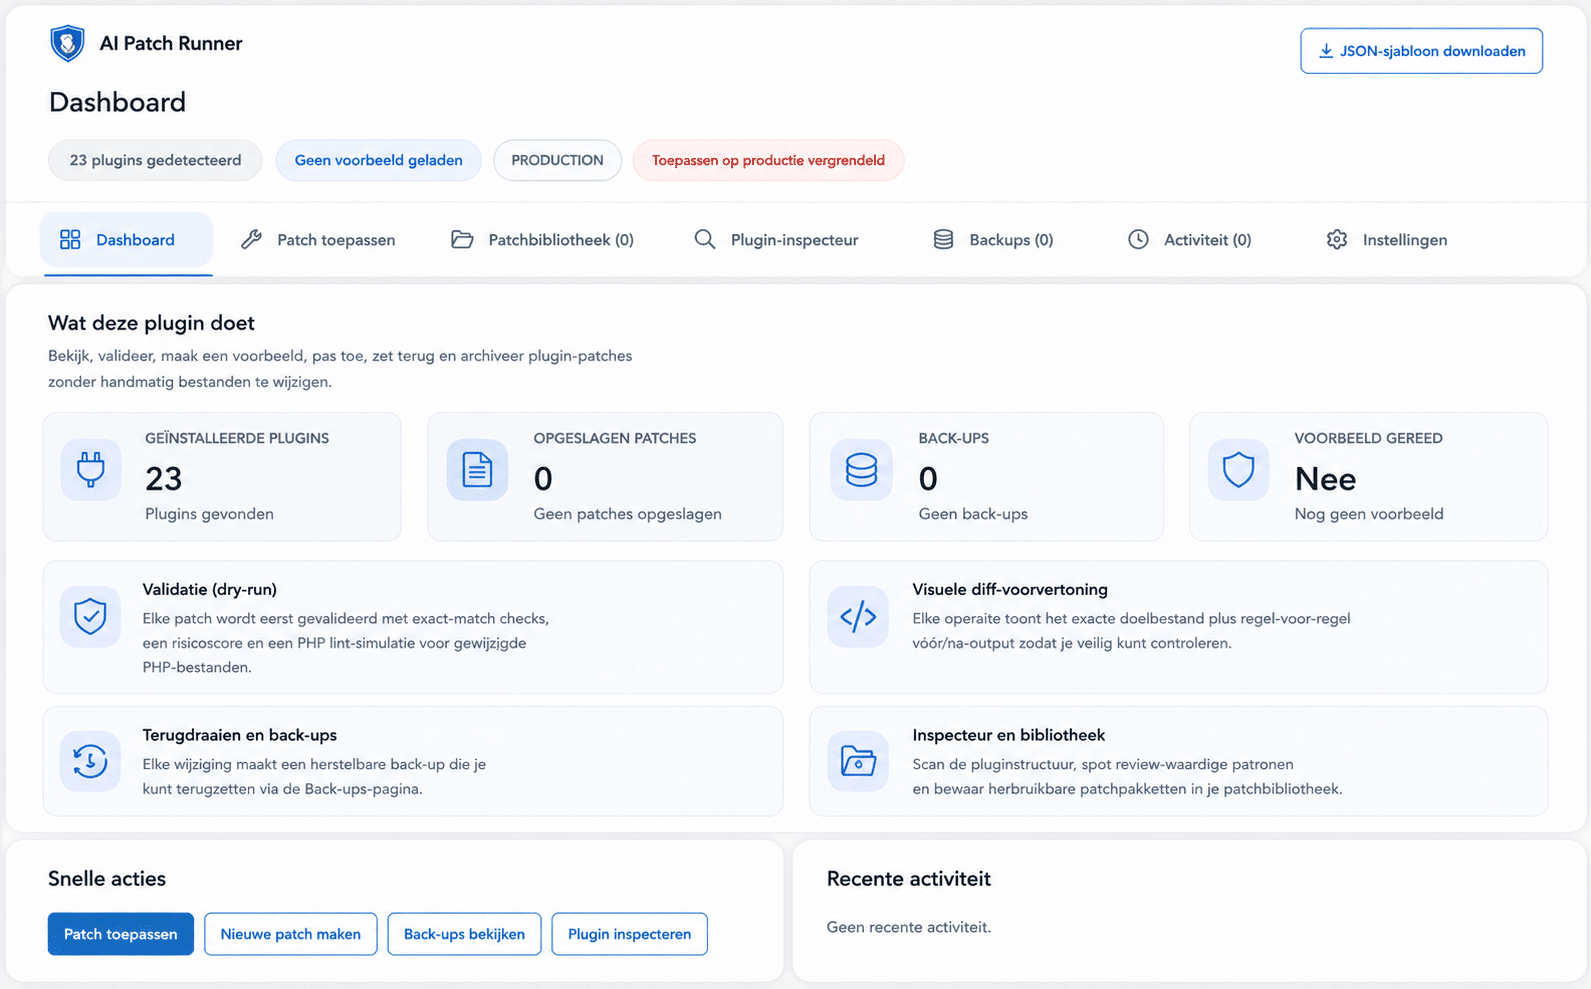Click the Nieuwe patch maken button
This screenshot has width=1591, height=989.
pos(290,934)
